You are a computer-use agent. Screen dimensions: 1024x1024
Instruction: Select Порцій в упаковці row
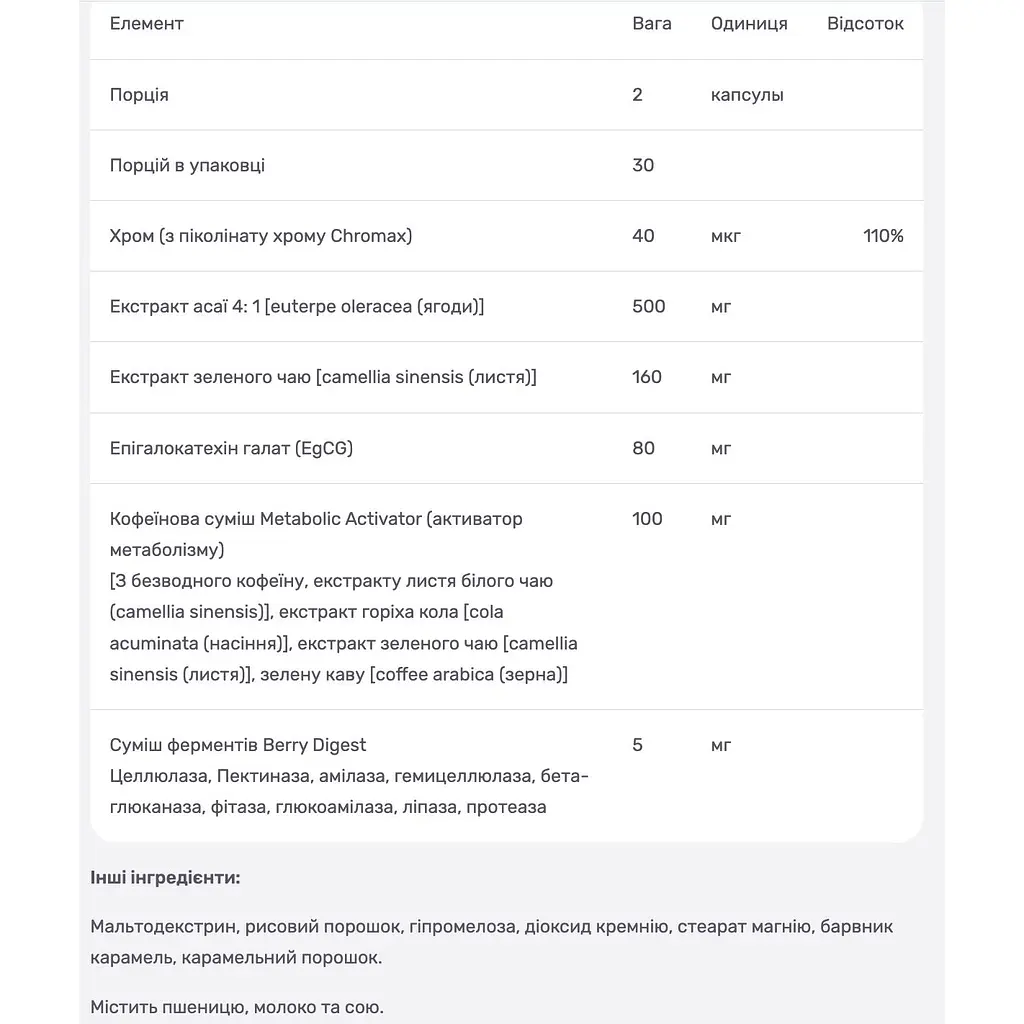506,165
